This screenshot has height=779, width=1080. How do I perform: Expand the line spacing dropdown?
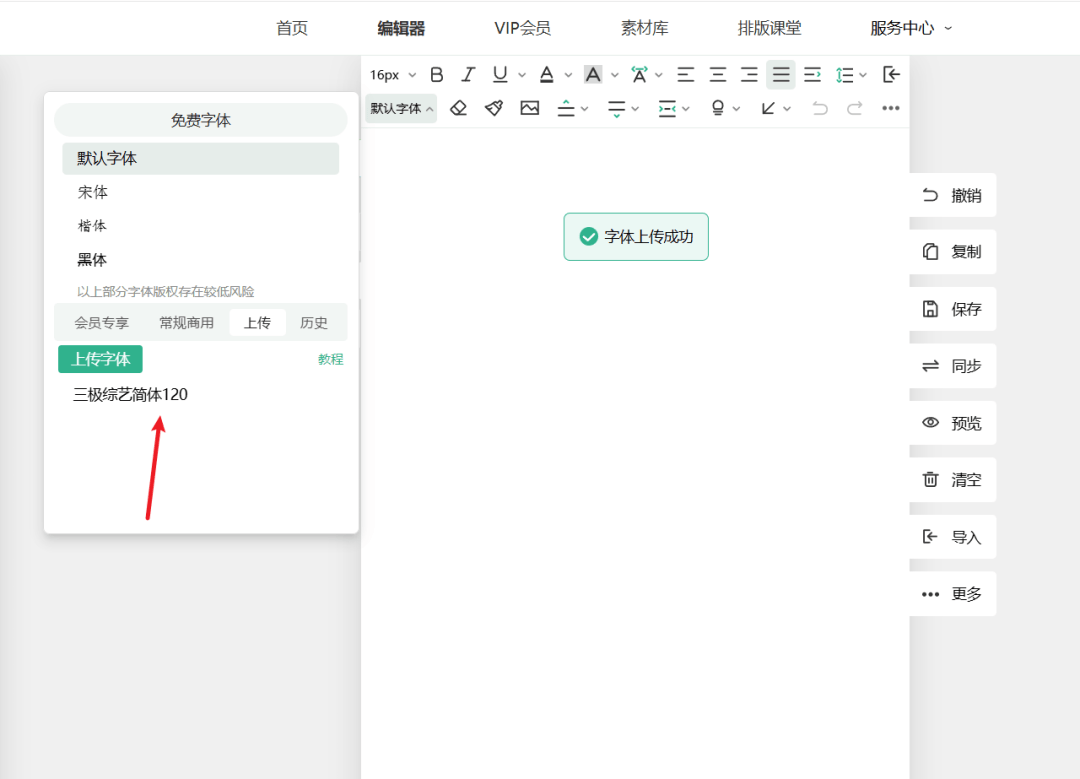click(852, 75)
